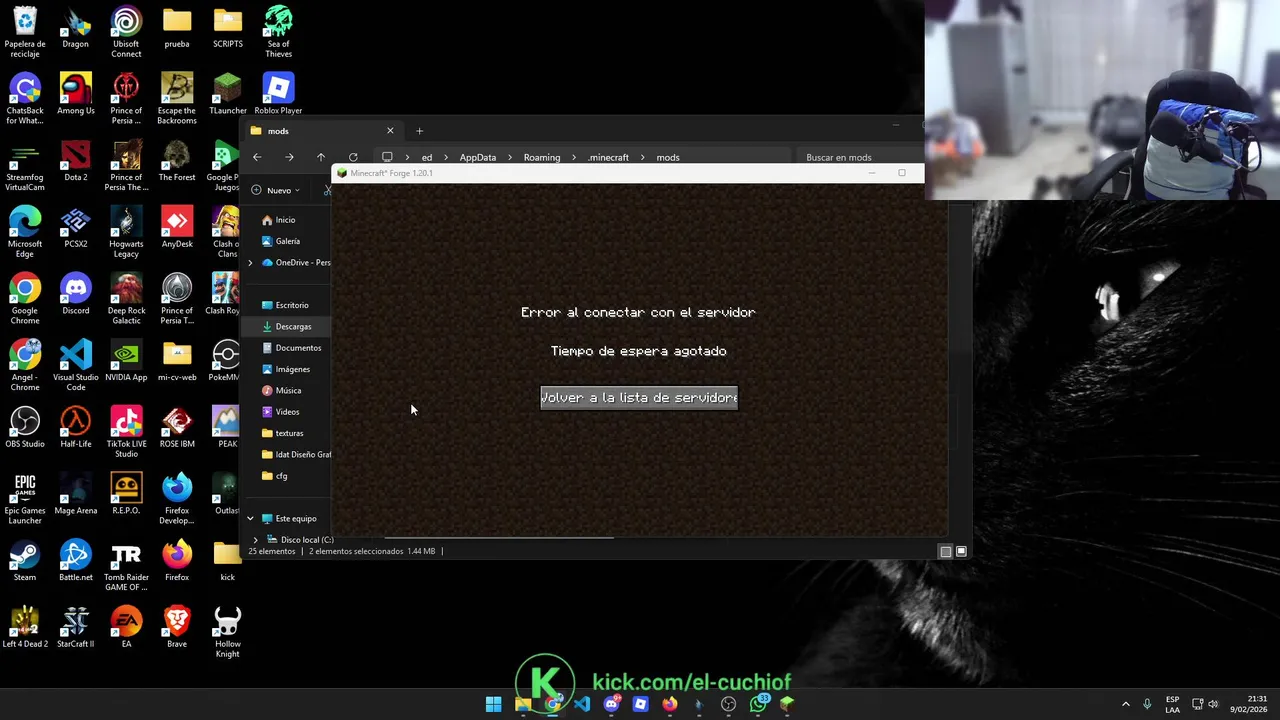Launch Among Us desktop shortcut
This screenshot has width=1280, height=720.
(x=75, y=94)
